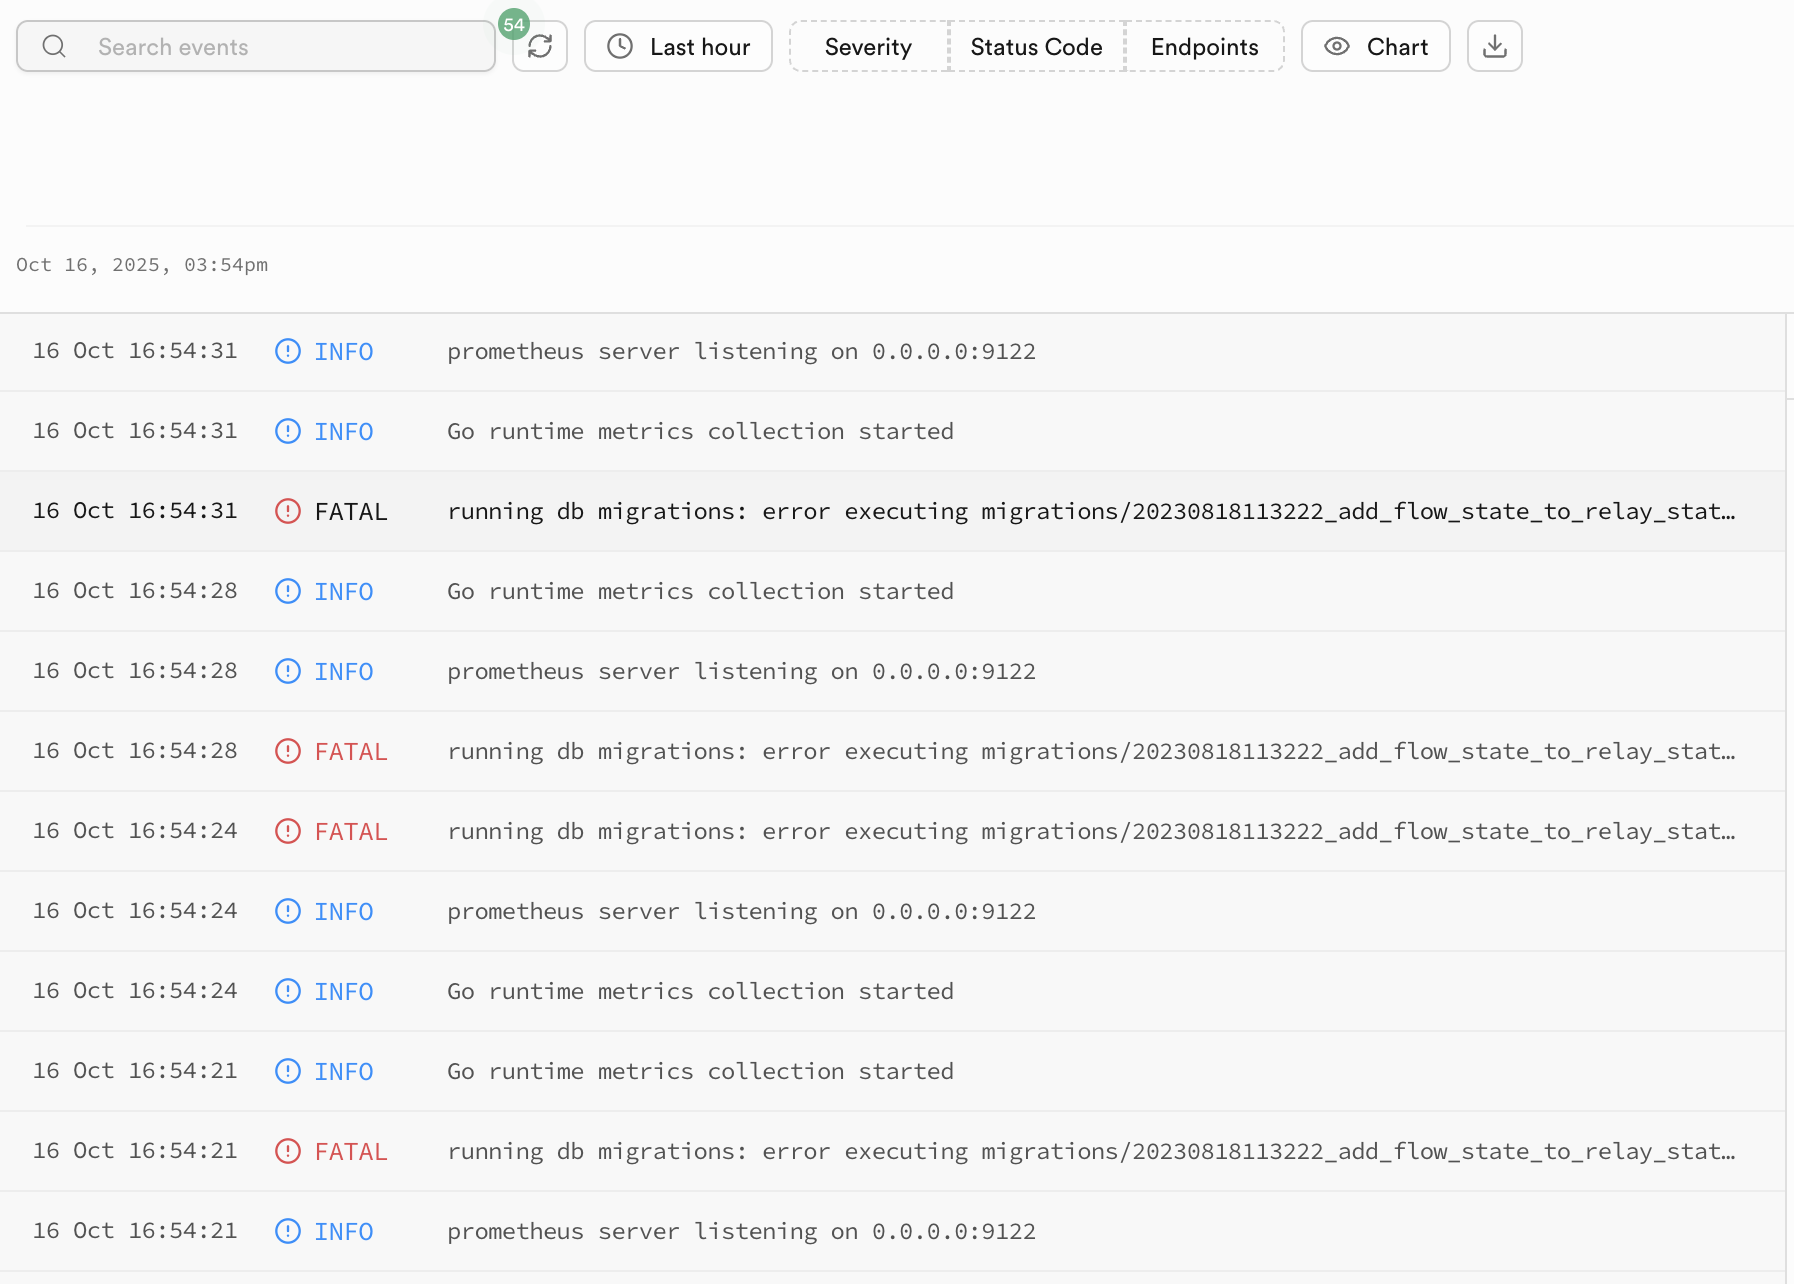Image resolution: width=1794 pixels, height=1284 pixels.
Task: Focus the Search events input field
Action: 280,47
